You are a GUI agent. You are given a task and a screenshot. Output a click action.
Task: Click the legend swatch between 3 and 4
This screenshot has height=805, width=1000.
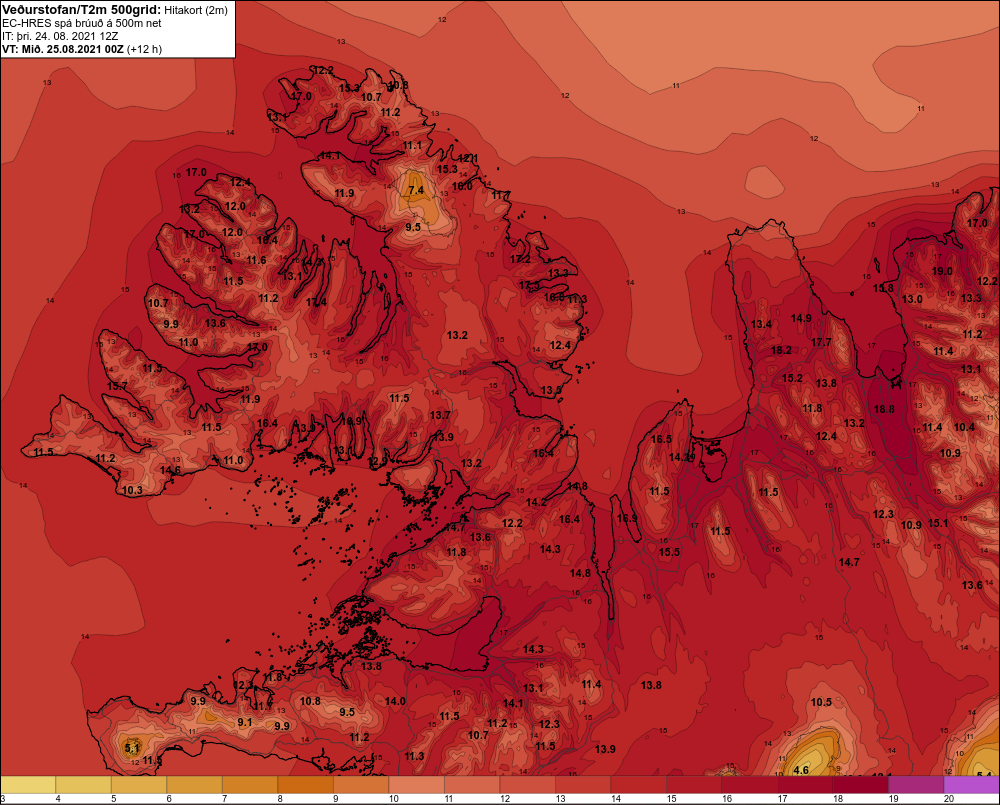28,785
